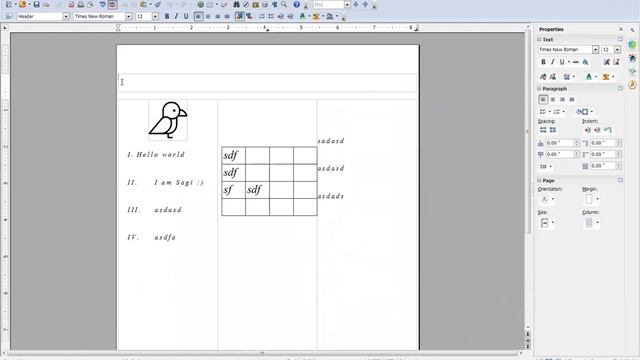Open the sidebar font size dropdown arrow
The image size is (640, 360).
[x=618, y=49]
